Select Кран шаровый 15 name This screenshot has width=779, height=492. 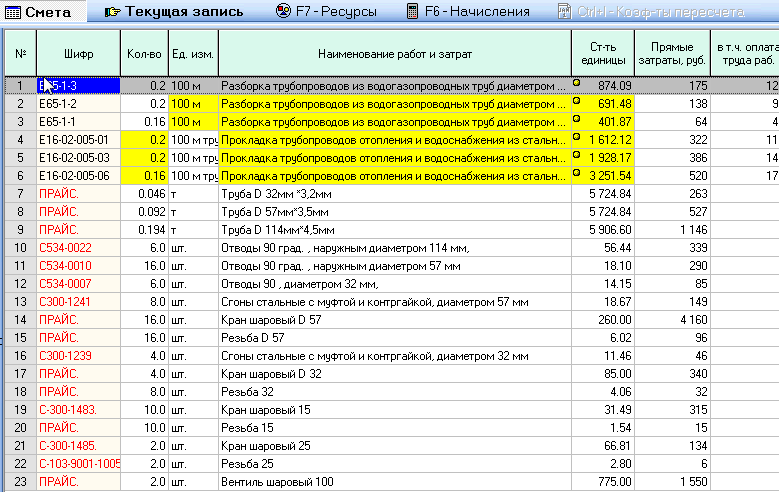395,410
